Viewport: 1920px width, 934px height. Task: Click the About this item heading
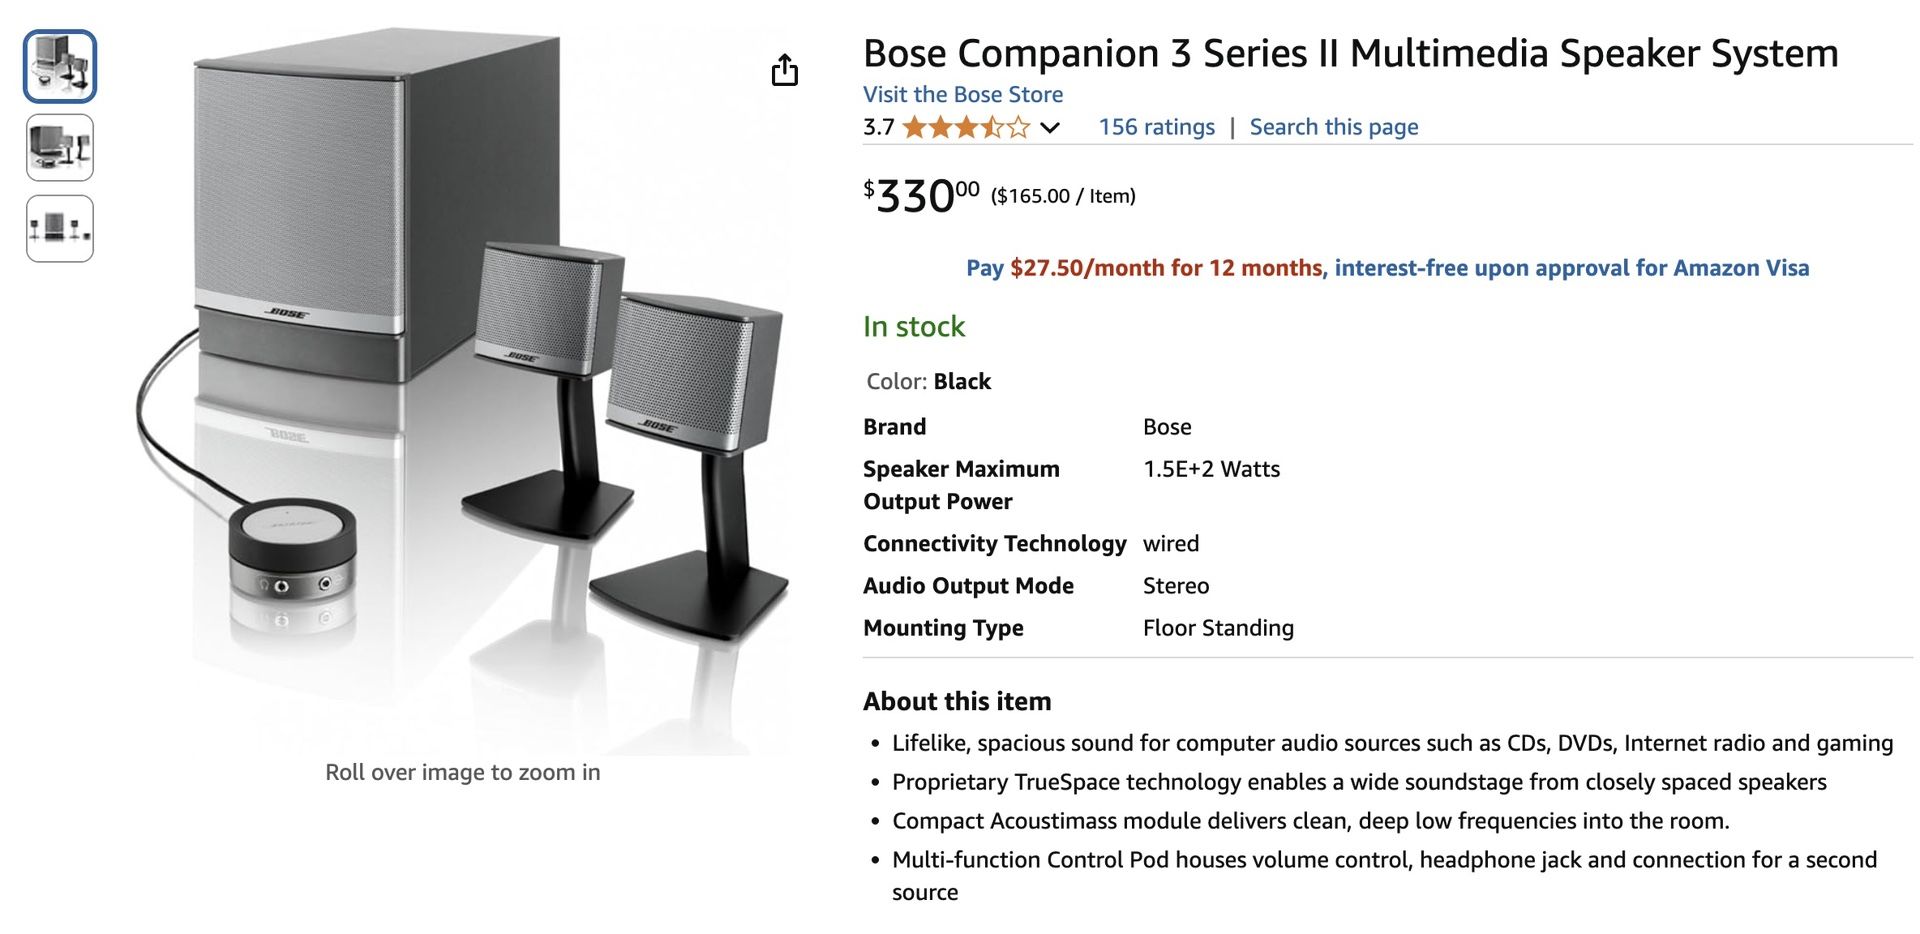point(956,701)
